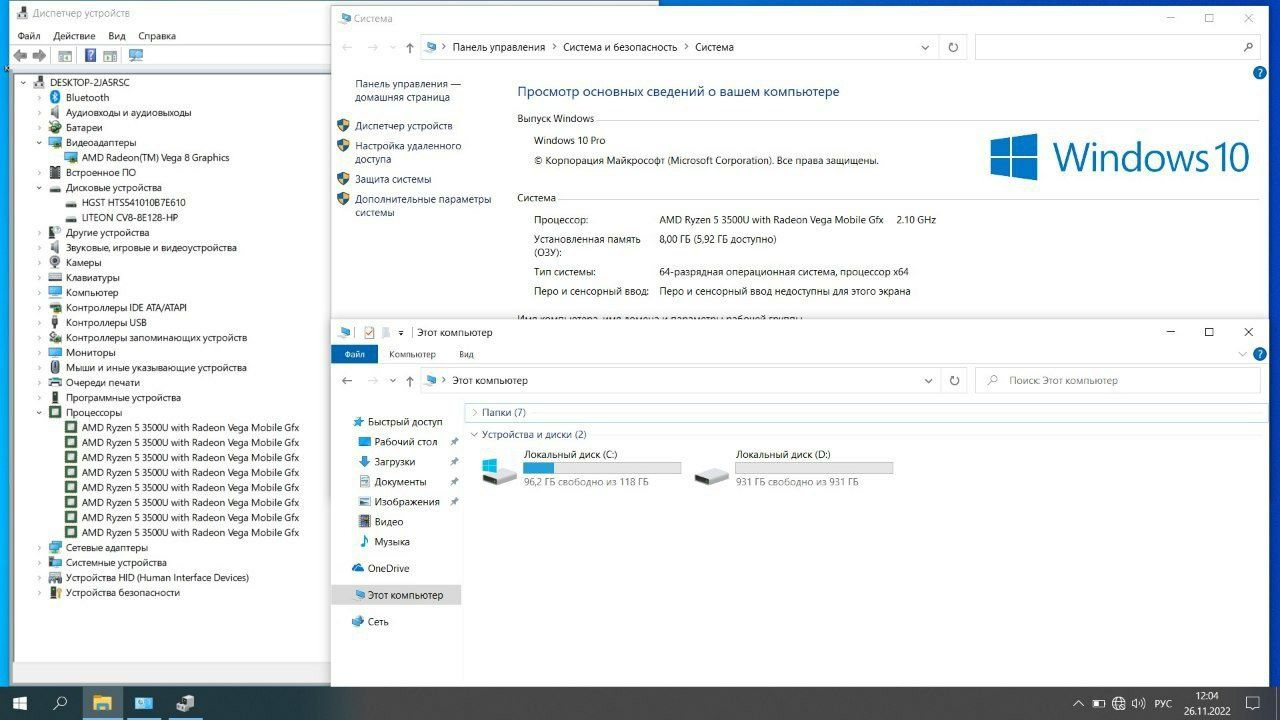Select LITEON CV8-8E128-HP disk device

130,218
